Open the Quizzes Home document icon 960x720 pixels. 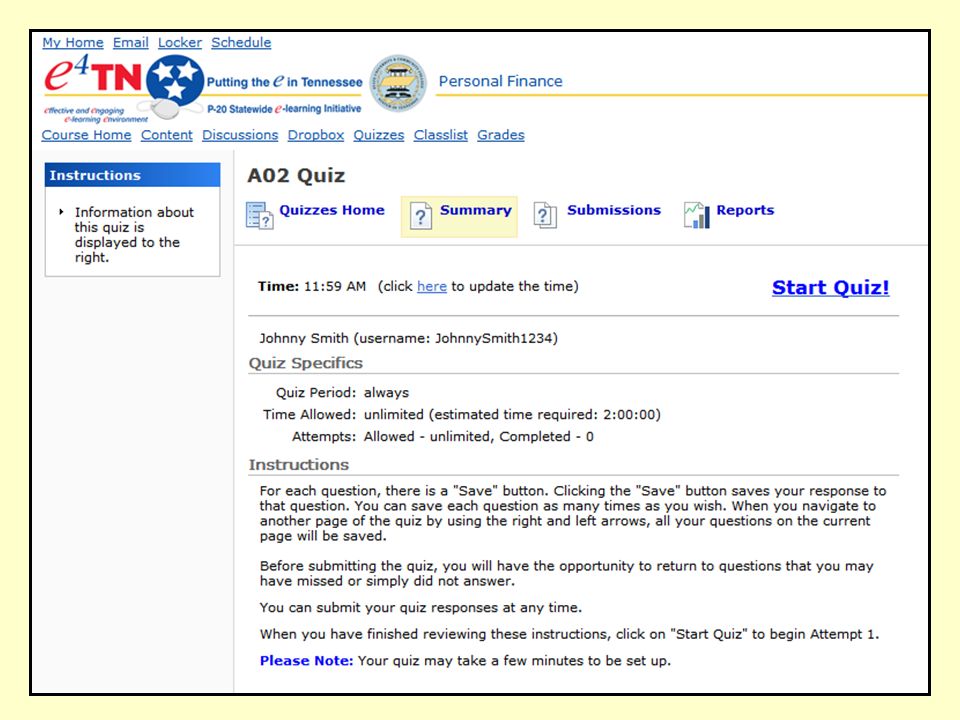point(259,216)
